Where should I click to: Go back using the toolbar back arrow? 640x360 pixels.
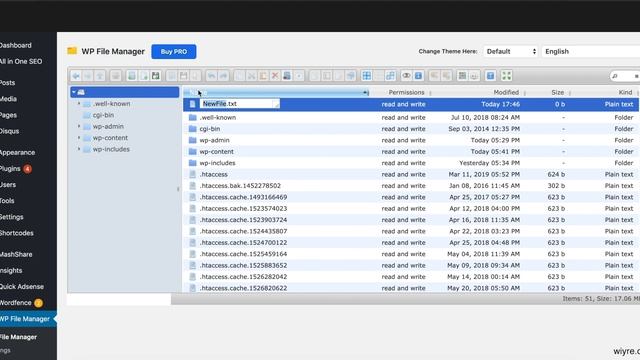pyautogui.click(x=76, y=76)
